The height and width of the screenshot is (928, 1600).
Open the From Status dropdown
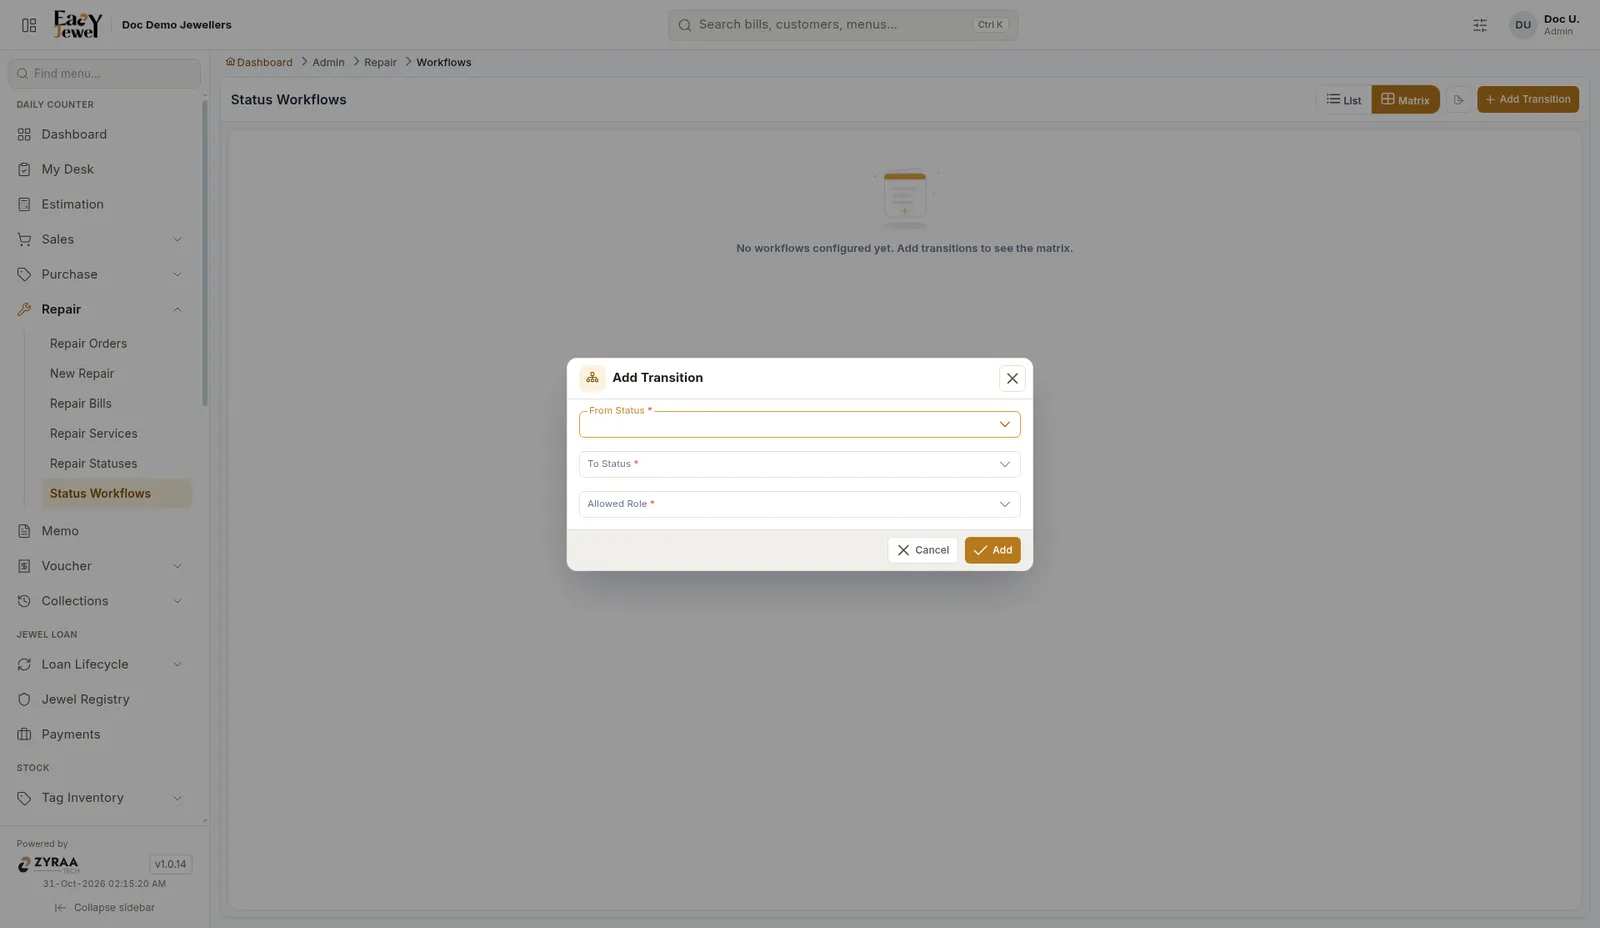[x=799, y=424]
